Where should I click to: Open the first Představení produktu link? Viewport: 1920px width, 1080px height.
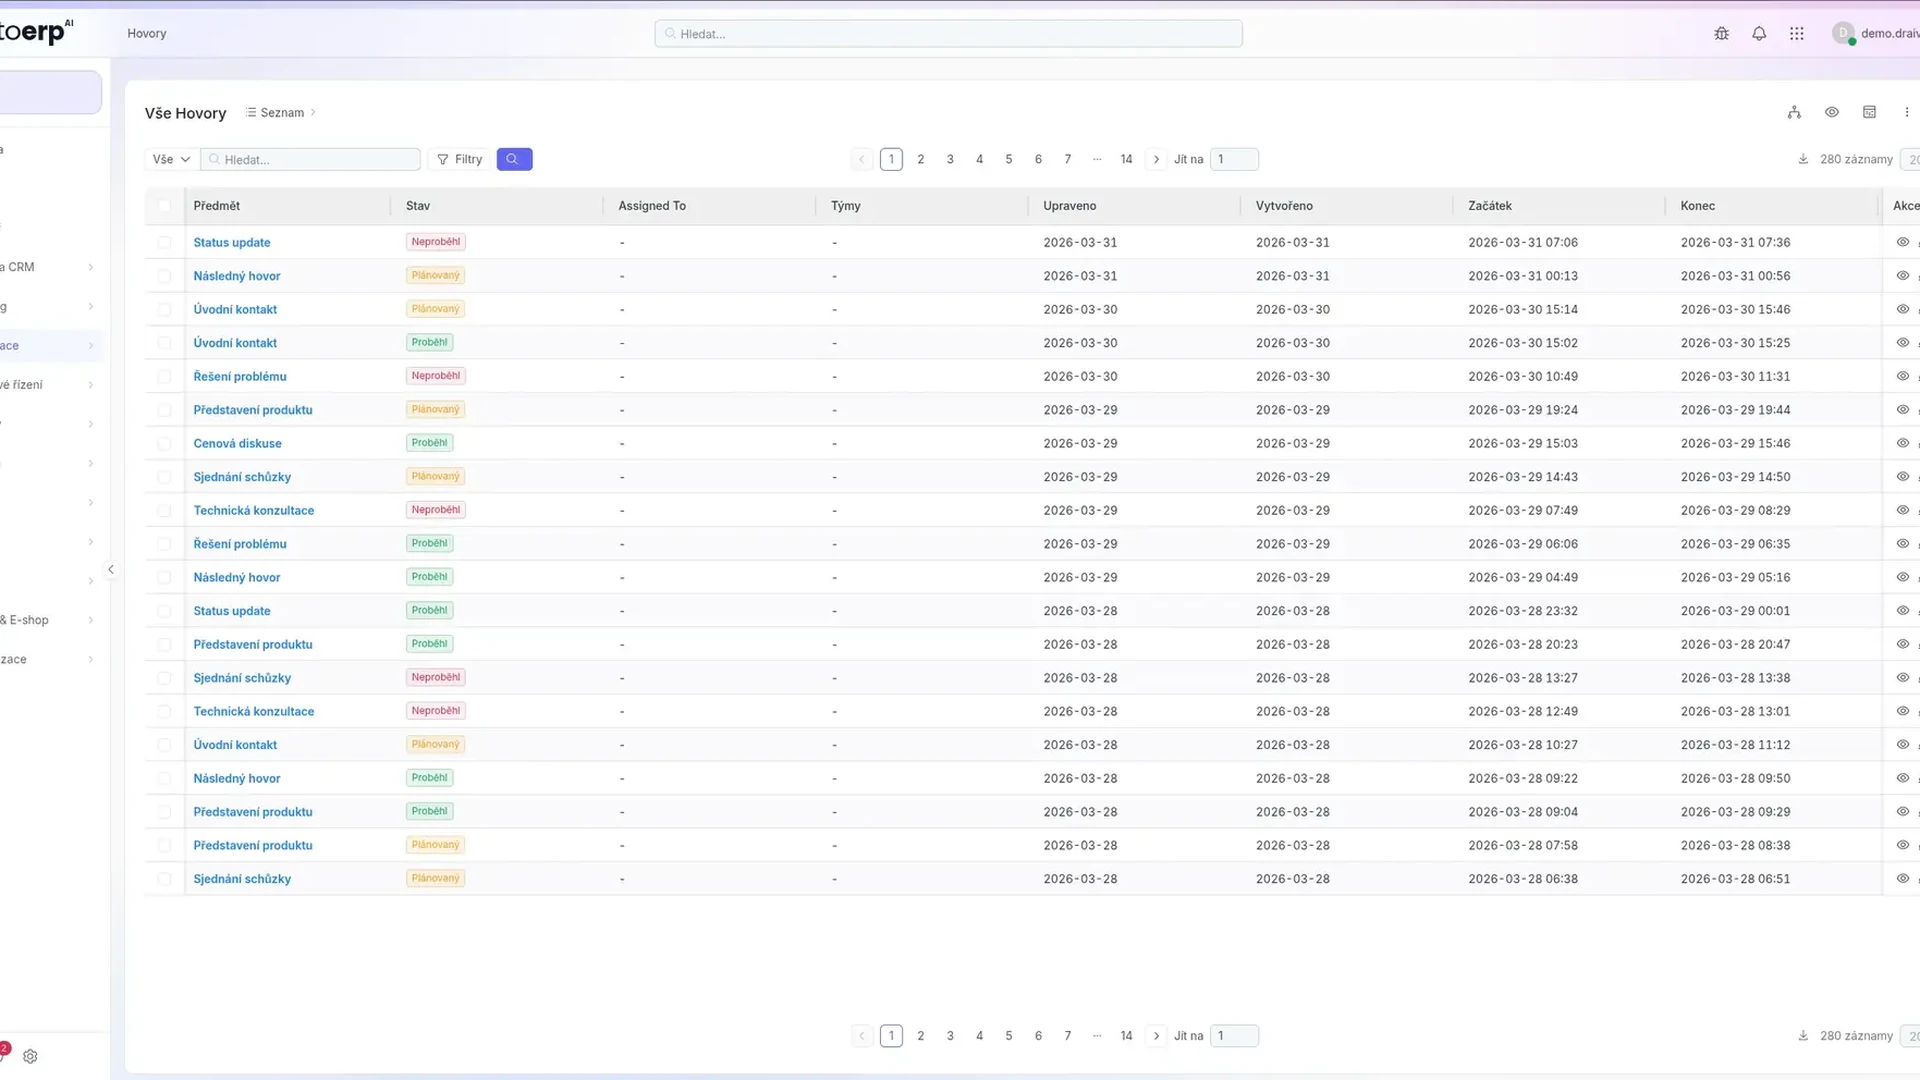(253, 410)
